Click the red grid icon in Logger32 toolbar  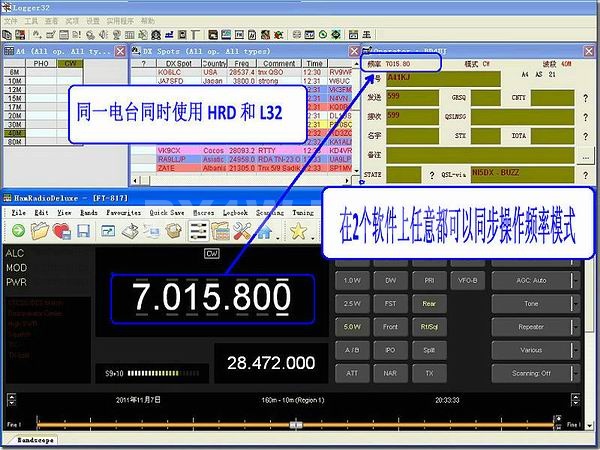[x=20, y=35]
